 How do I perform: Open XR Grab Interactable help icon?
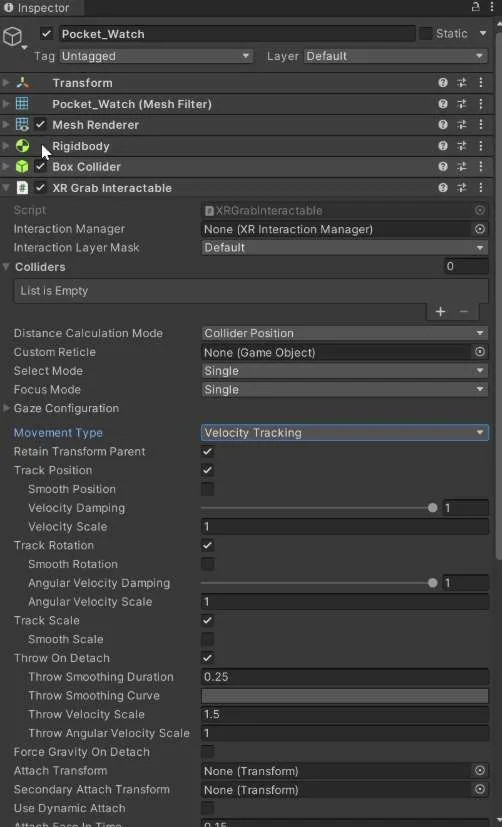[443, 188]
